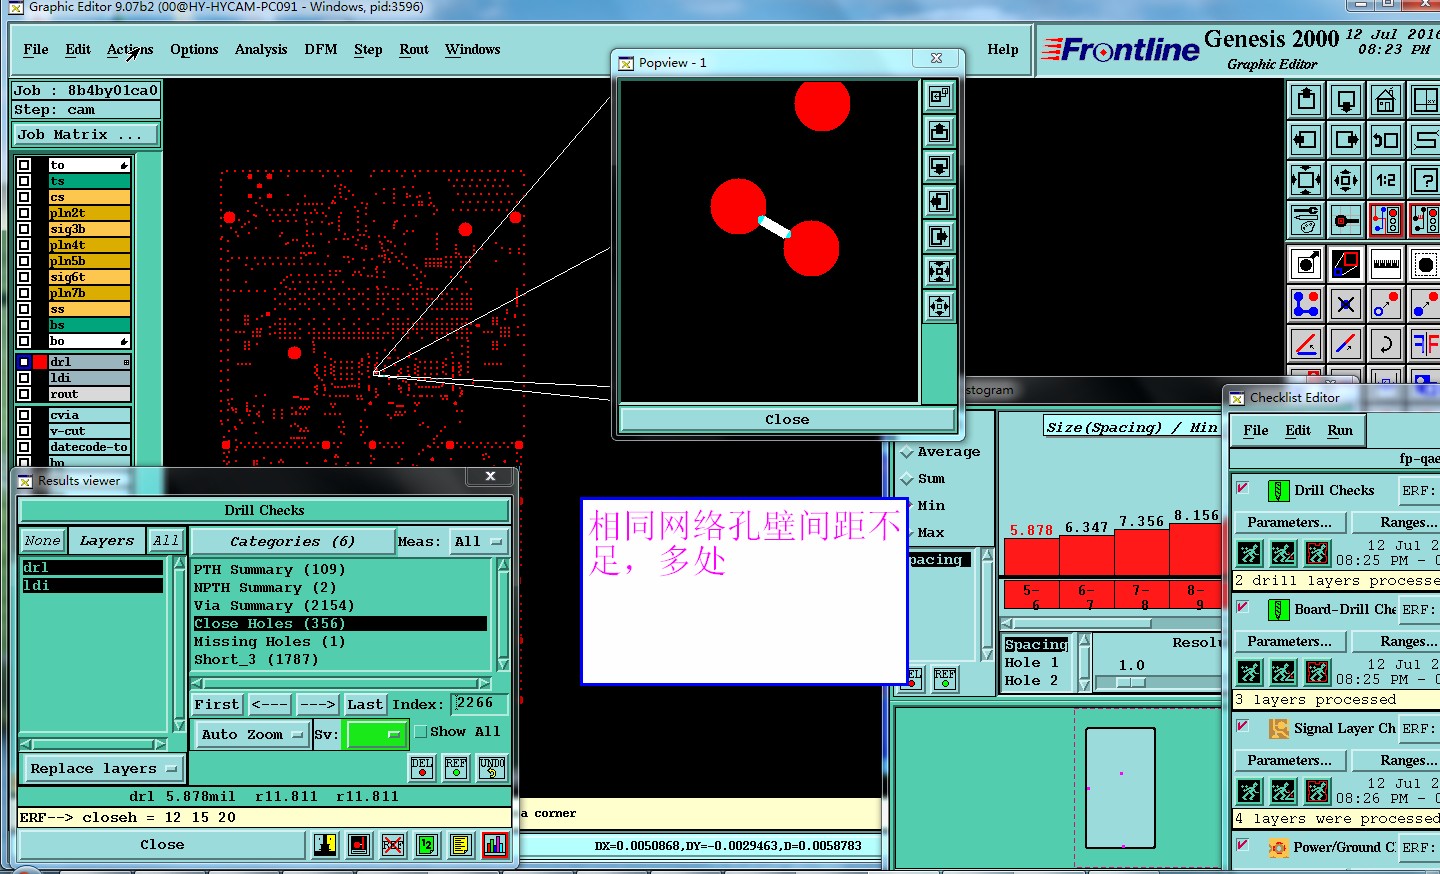Click the blue X delete feature icon

click(x=1346, y=304)
